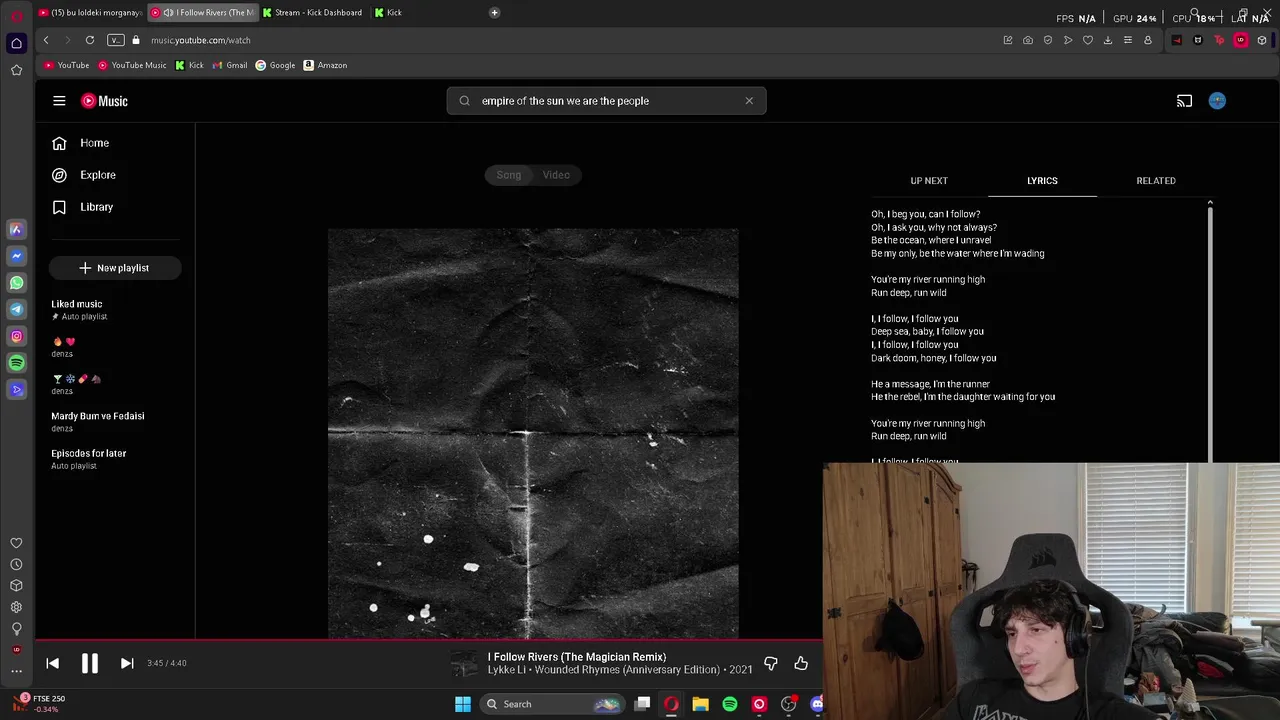
Task: Open the Gmail bookmark
Action: click(230, 65)
